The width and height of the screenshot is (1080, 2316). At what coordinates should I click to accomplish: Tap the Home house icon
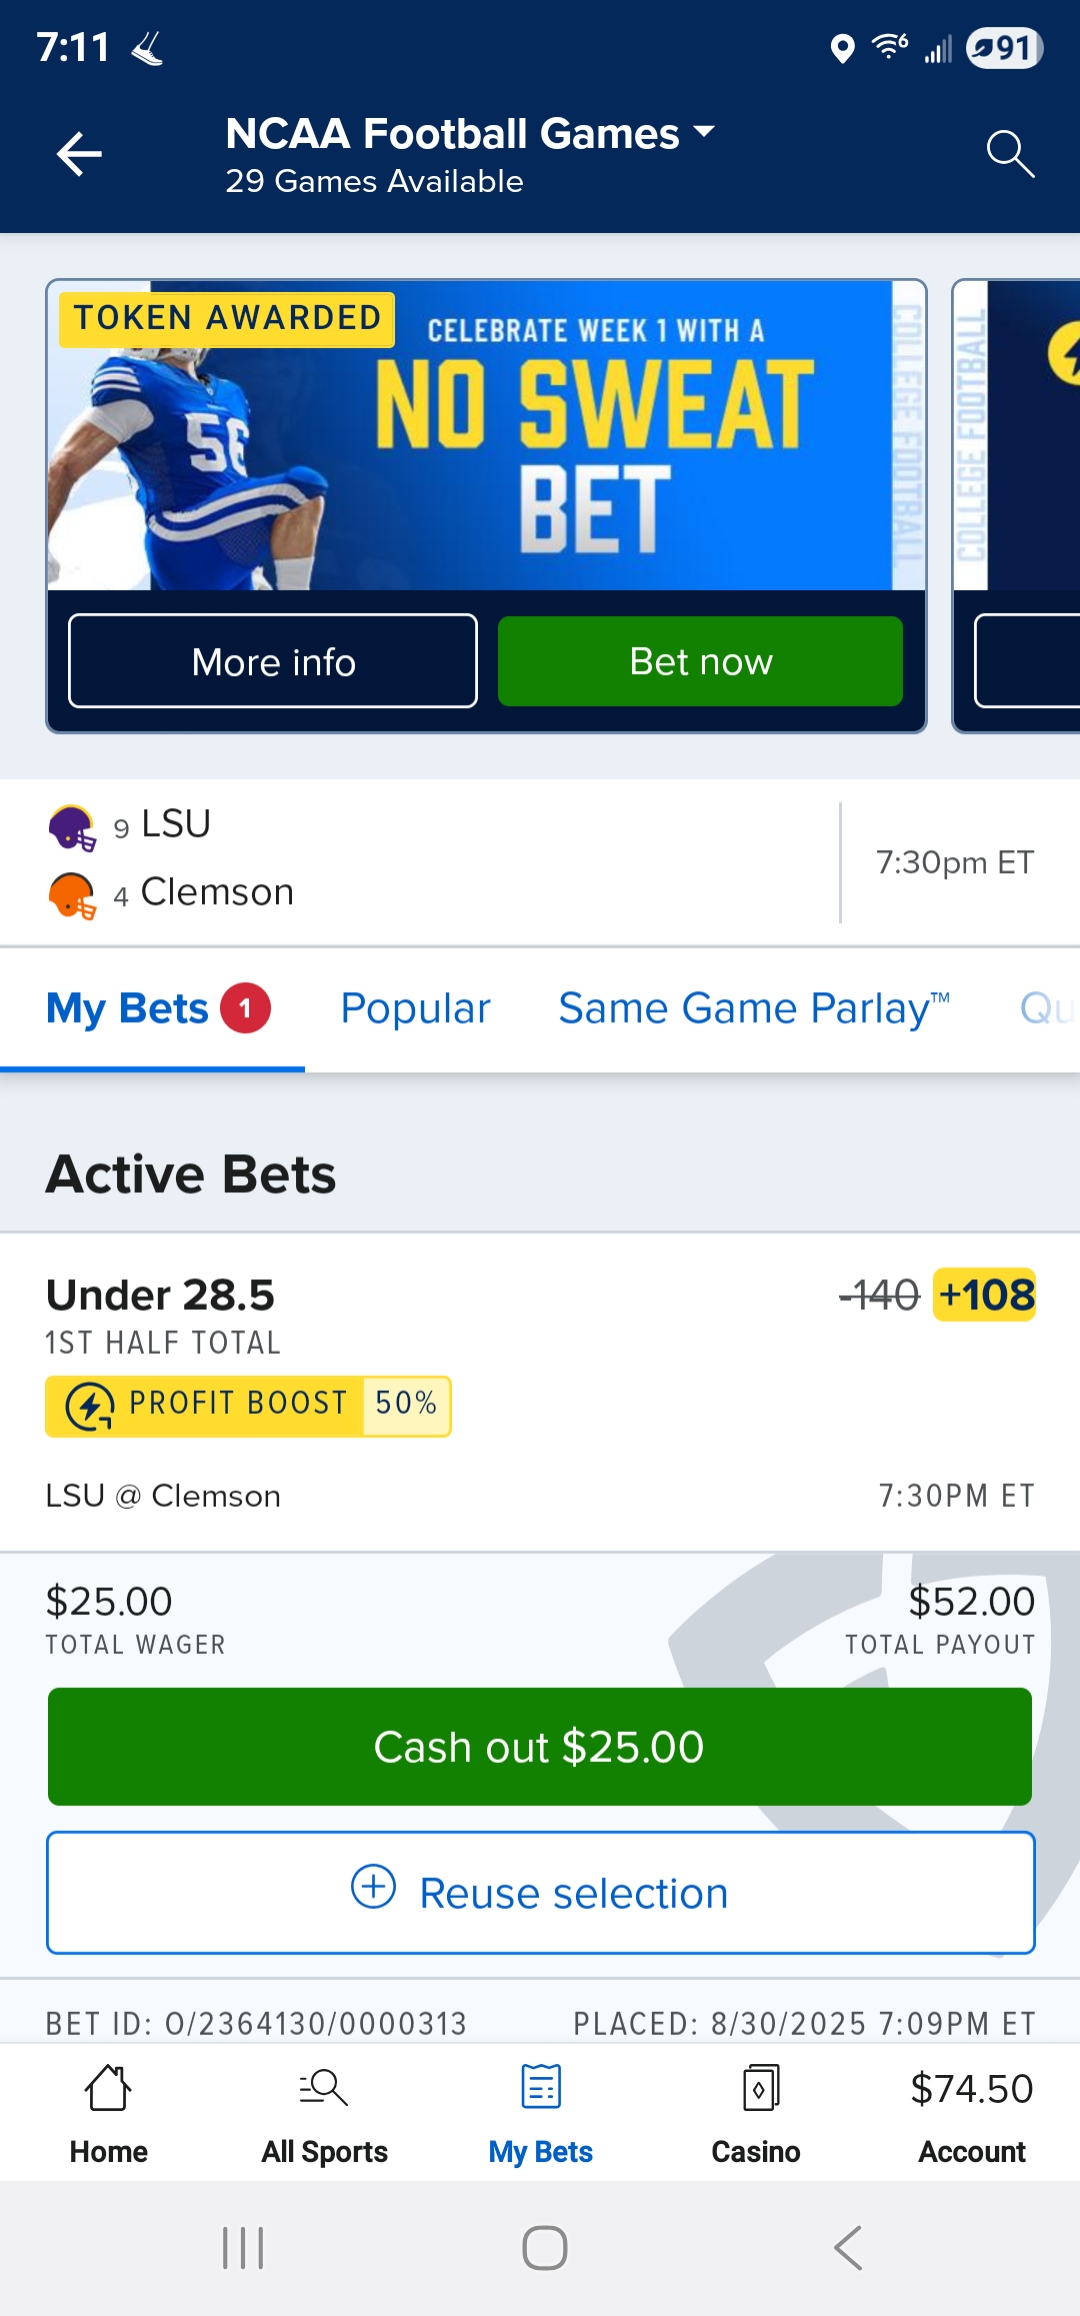coord(108,2089)
